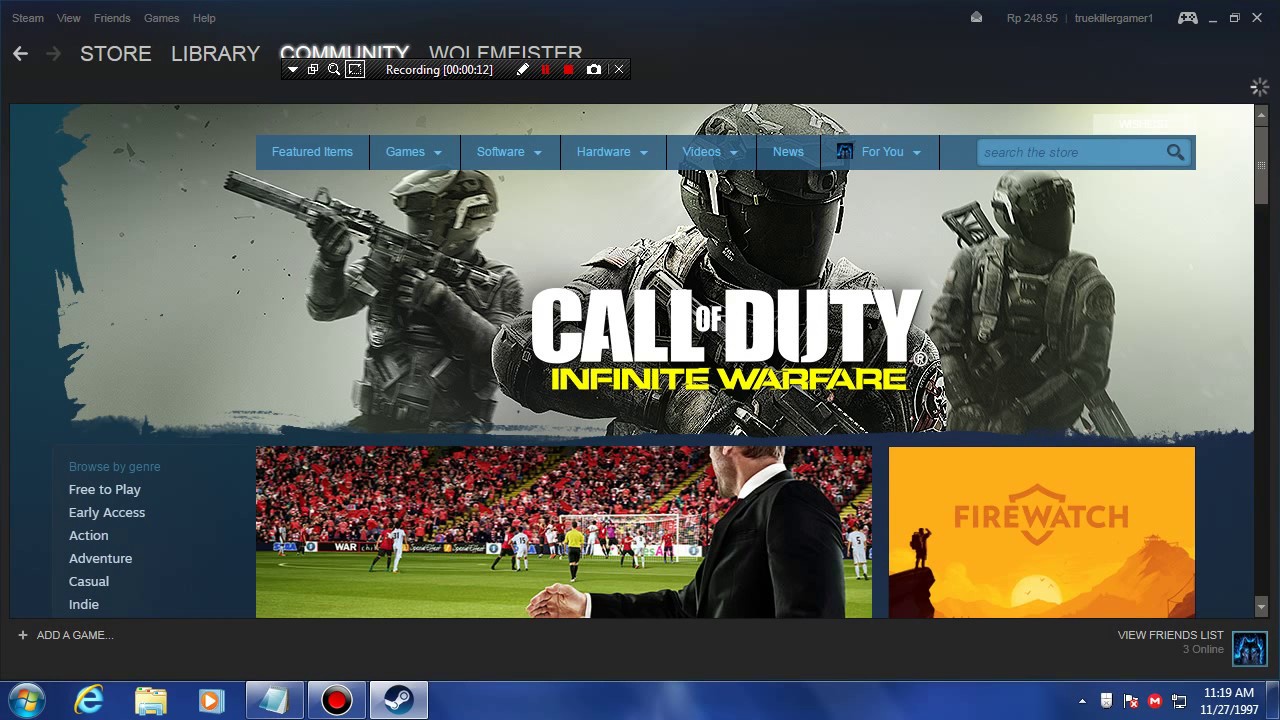
Task: Click the For You avatar icon
Action: point(845,151)
